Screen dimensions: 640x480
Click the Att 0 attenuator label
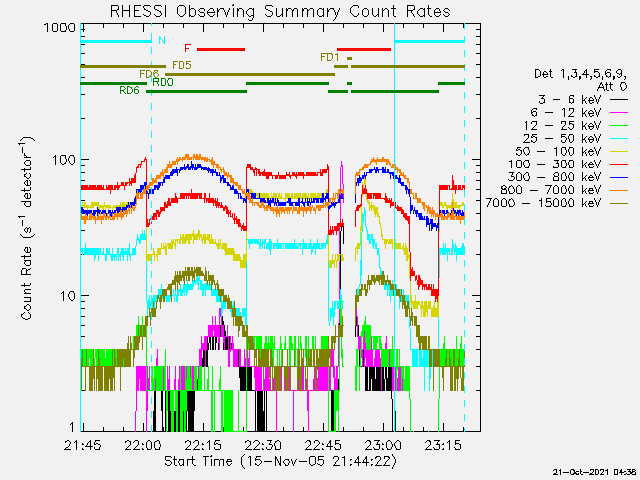coord(612,87)
